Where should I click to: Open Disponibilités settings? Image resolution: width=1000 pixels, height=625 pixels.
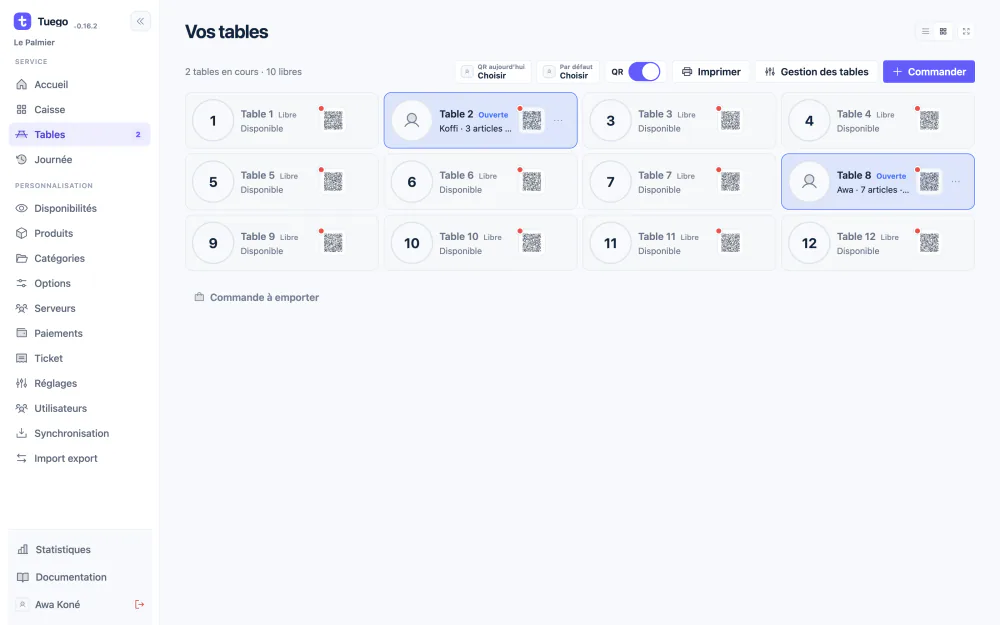point(80,209)
